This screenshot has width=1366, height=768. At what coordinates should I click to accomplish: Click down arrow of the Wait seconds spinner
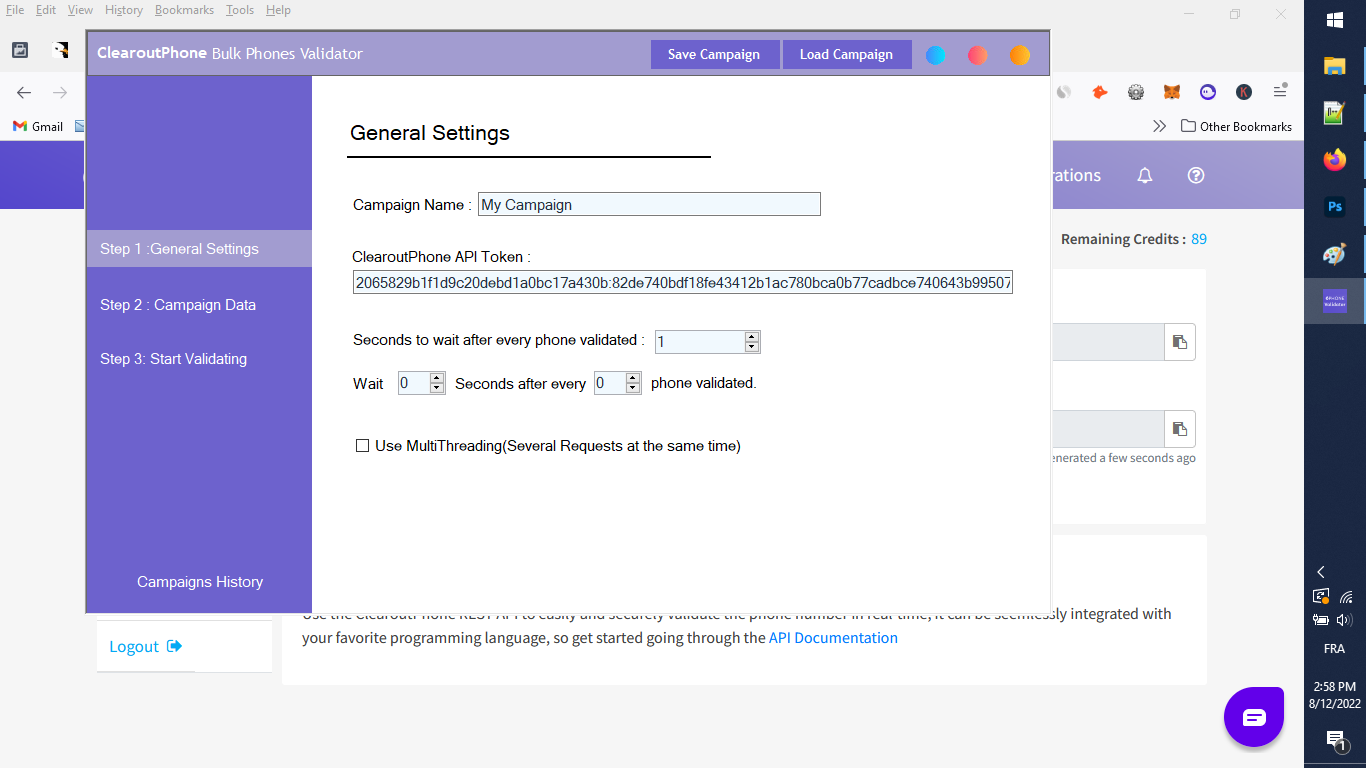(x=436, y=388)
